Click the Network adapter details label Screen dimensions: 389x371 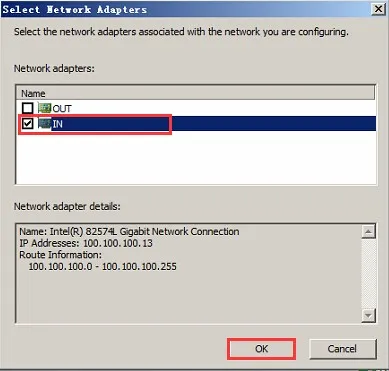(67, 206)
